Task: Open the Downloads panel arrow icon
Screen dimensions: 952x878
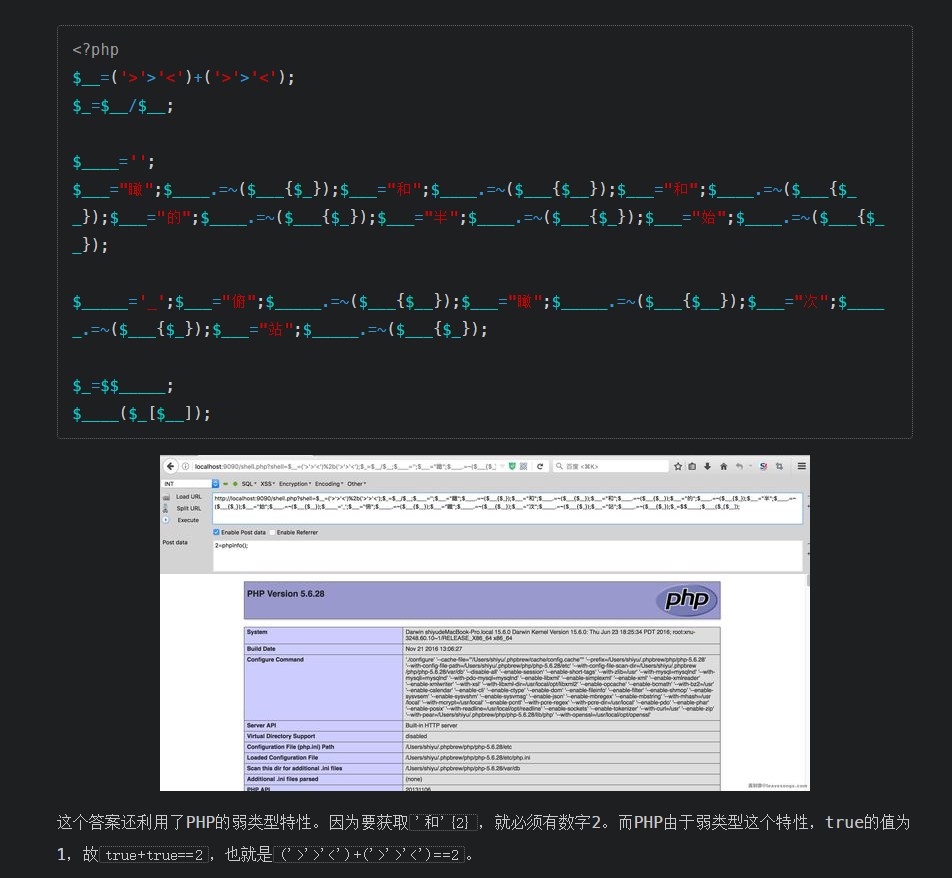Action: point(707,467)
